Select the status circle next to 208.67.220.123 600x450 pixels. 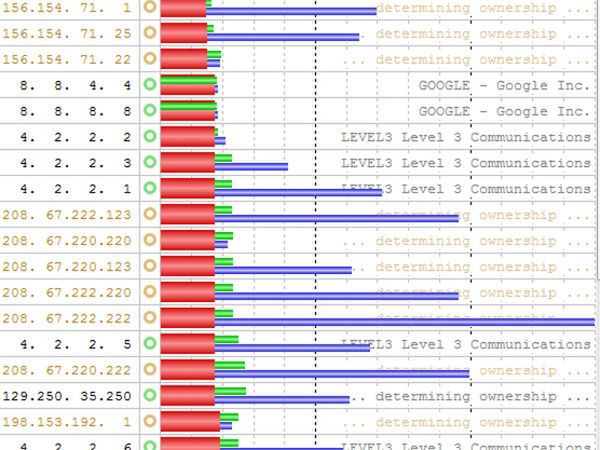pos(150,266)
